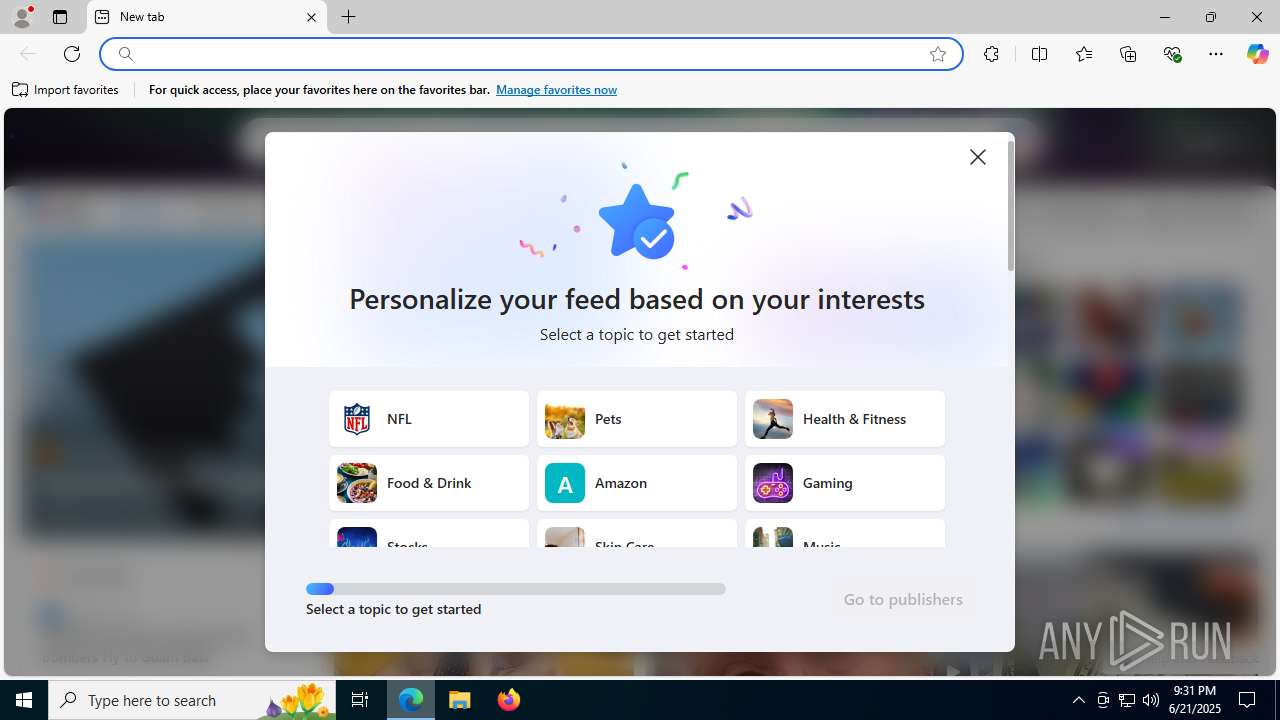
Task: Open the Extensions puzzle icon
Action: pyautogui.click(x=991, y=54)
